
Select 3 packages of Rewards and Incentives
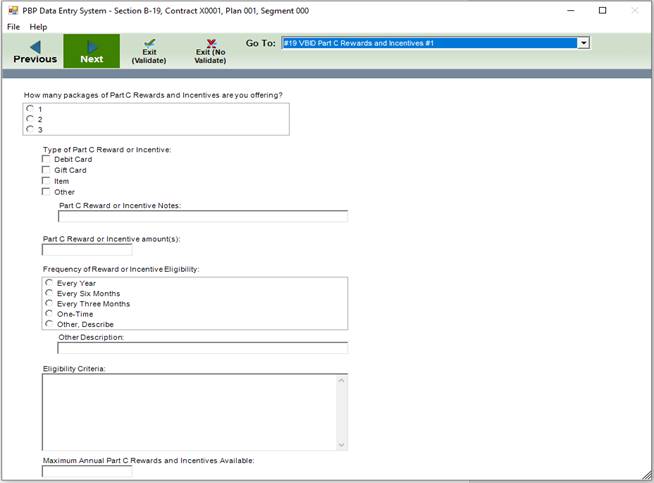[x=30, y=130]
